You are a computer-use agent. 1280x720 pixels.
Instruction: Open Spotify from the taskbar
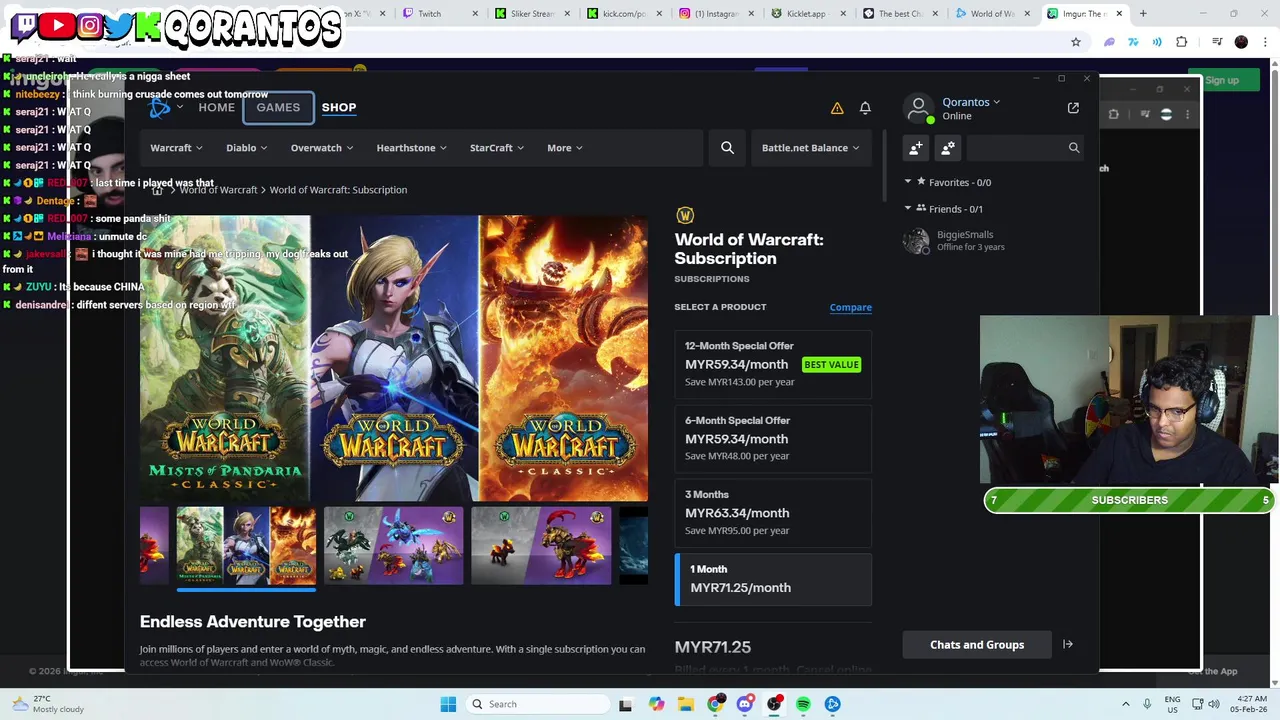803,704
